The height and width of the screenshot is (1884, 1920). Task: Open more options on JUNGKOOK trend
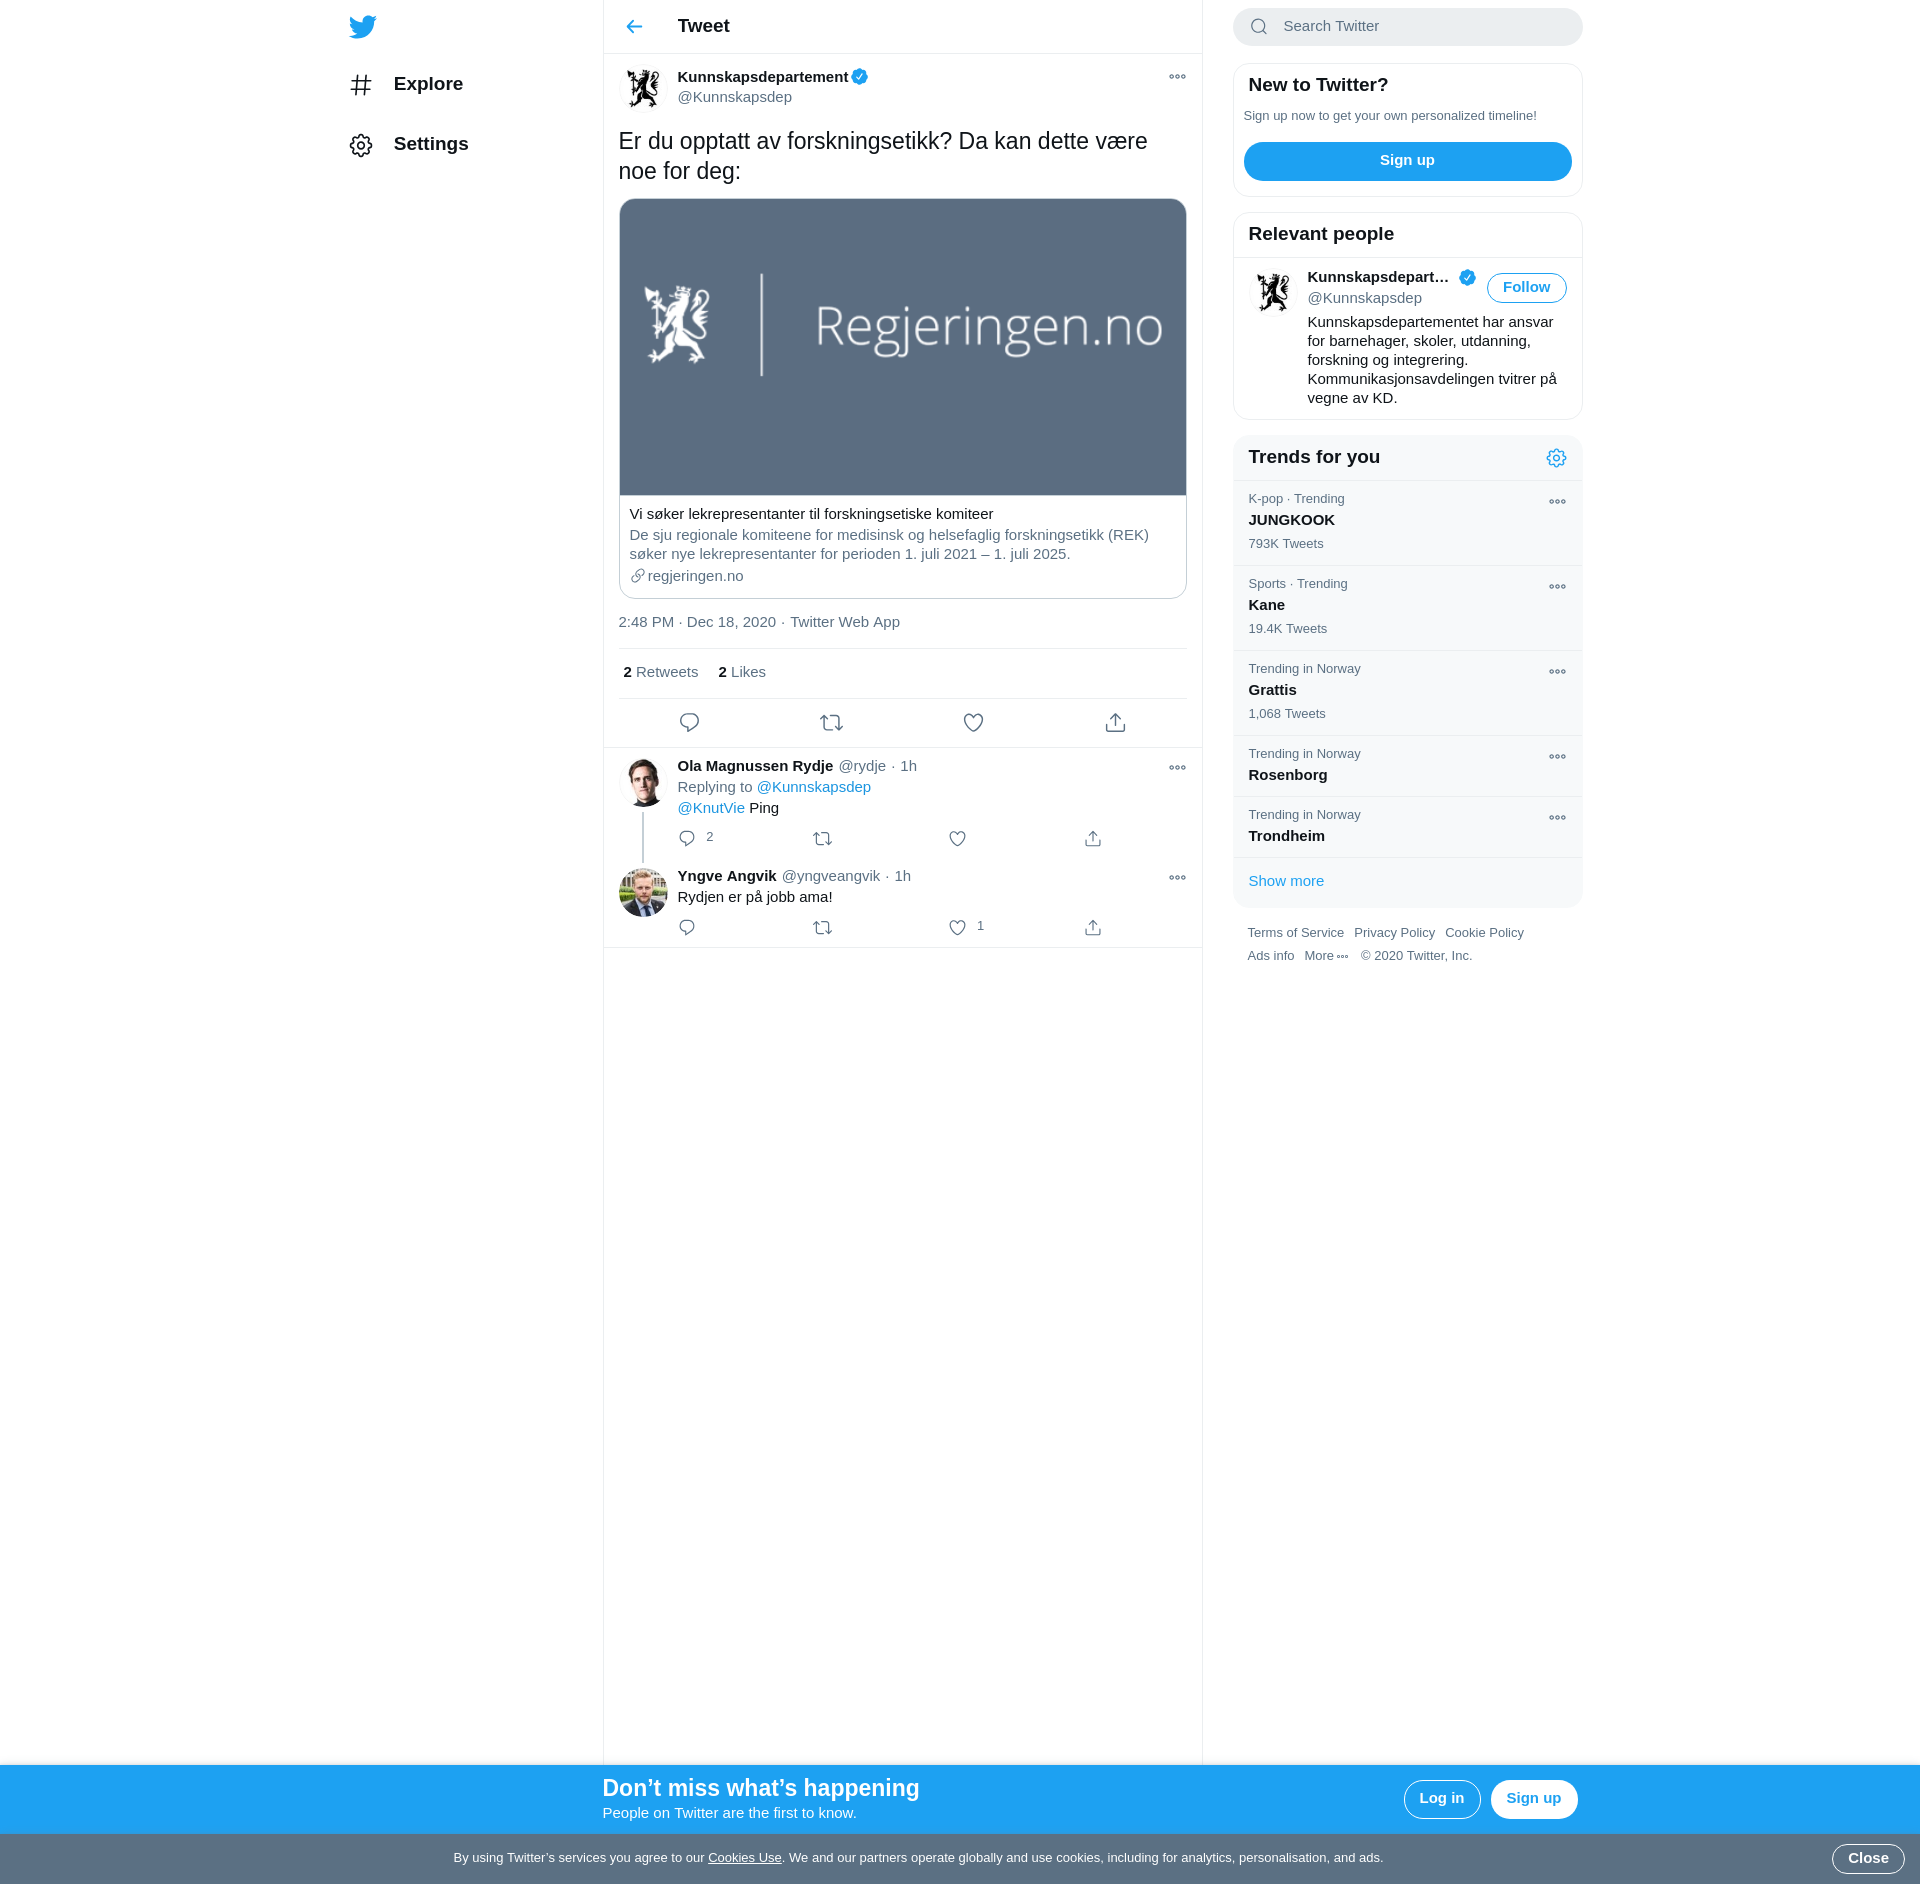[1557, 502]
